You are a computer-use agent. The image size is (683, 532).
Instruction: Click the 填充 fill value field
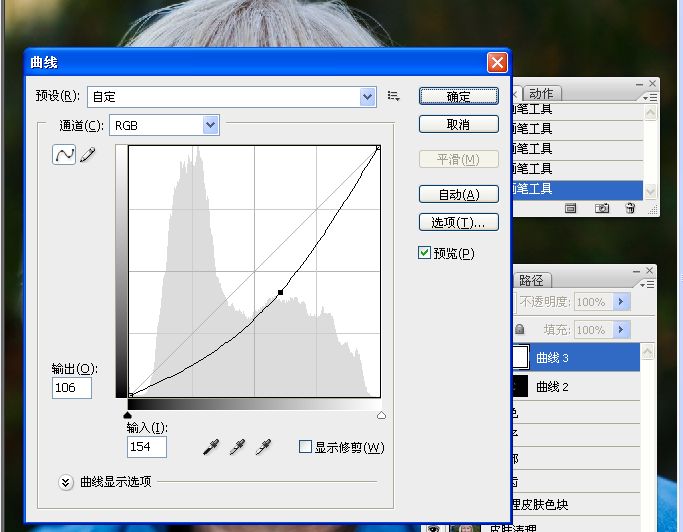[593, 329]
